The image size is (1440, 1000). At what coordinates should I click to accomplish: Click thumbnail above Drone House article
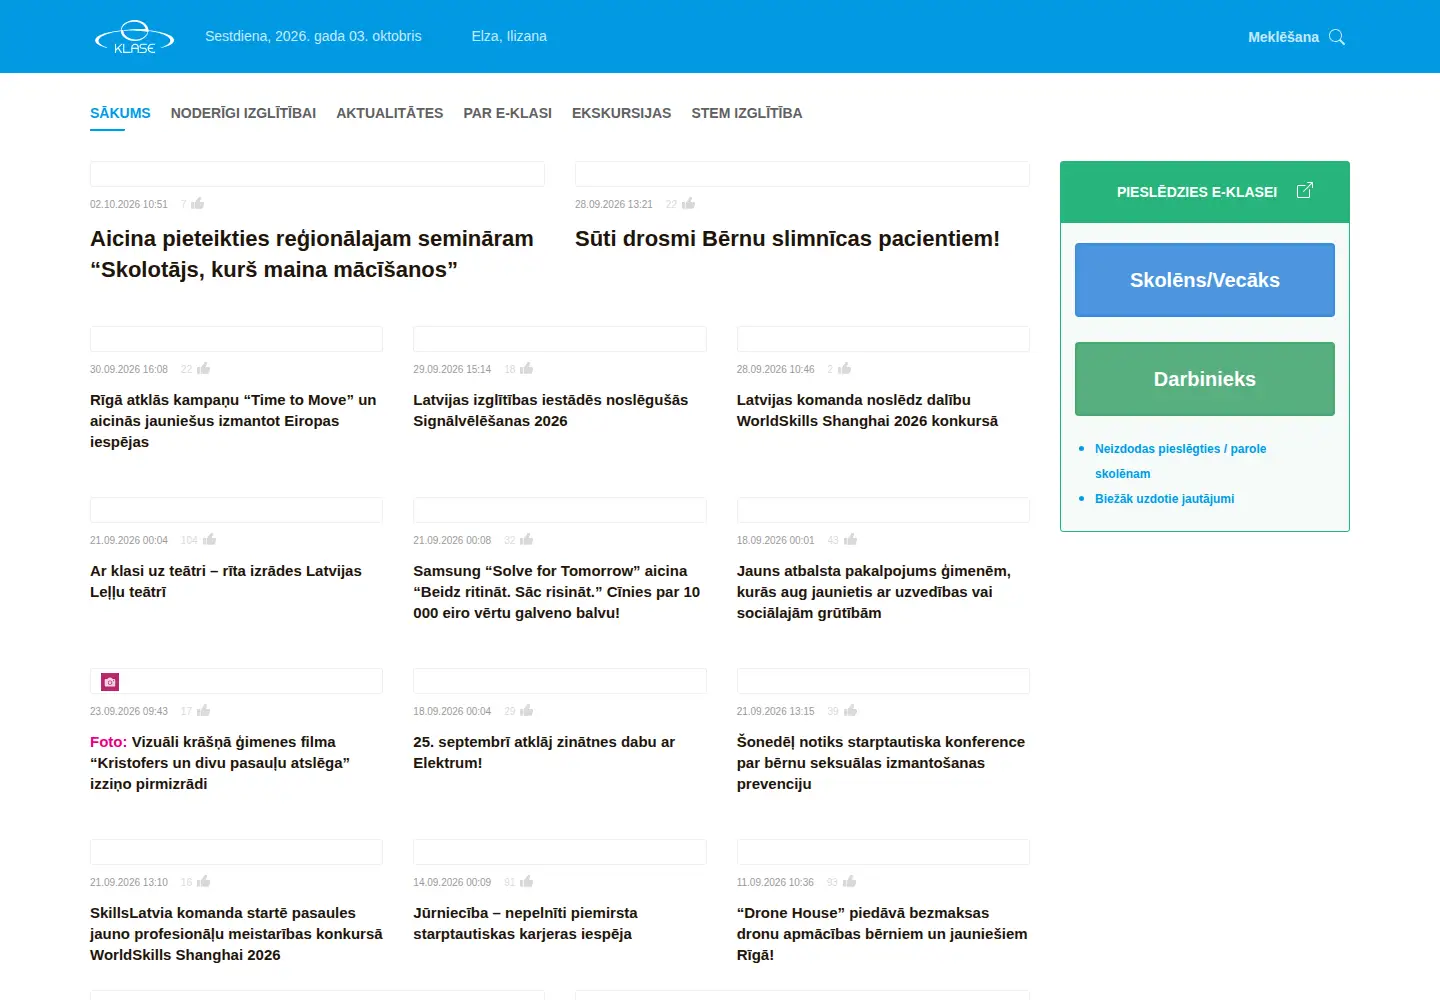pyautogui.click(x=883, y=852)
